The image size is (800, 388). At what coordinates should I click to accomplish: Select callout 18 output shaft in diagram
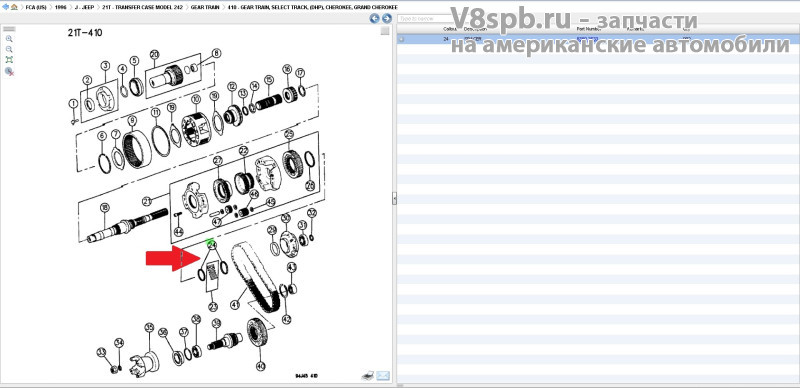click(105, 208)
